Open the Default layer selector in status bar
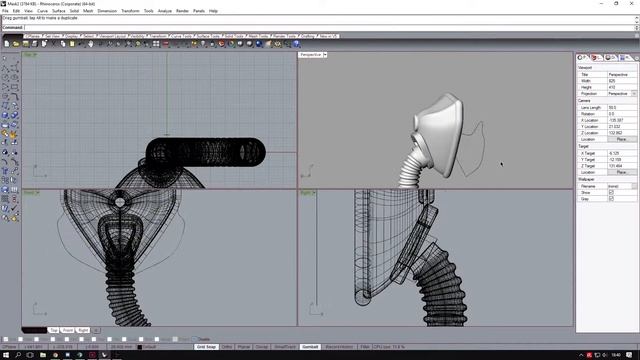The image size is (640, 360). 149,347
